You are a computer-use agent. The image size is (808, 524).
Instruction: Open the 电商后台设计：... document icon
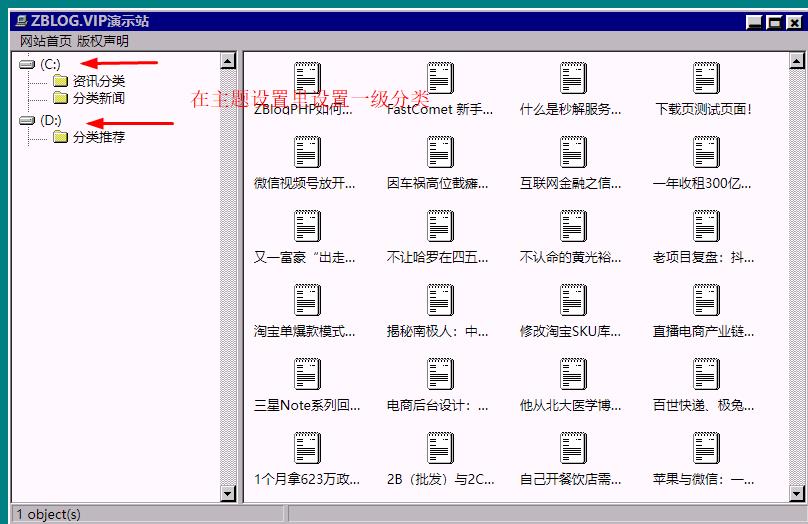tap(440, 374)
